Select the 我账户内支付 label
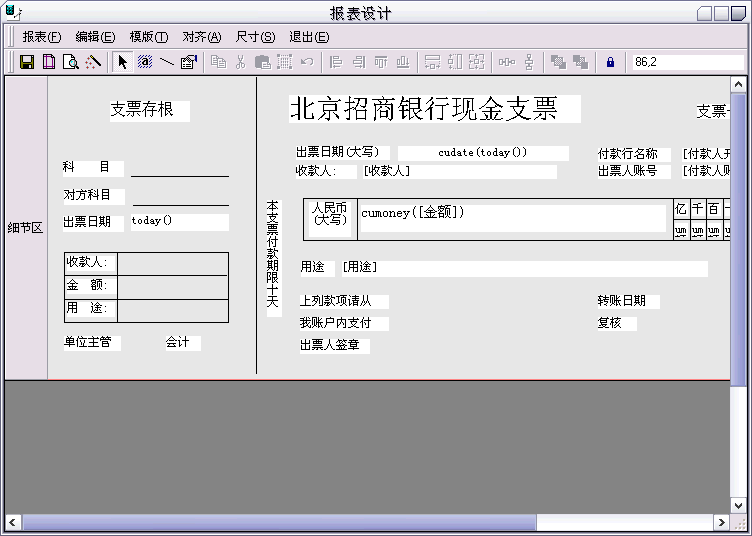This screenshot has height=536, width=752. (x=344, y=324)
